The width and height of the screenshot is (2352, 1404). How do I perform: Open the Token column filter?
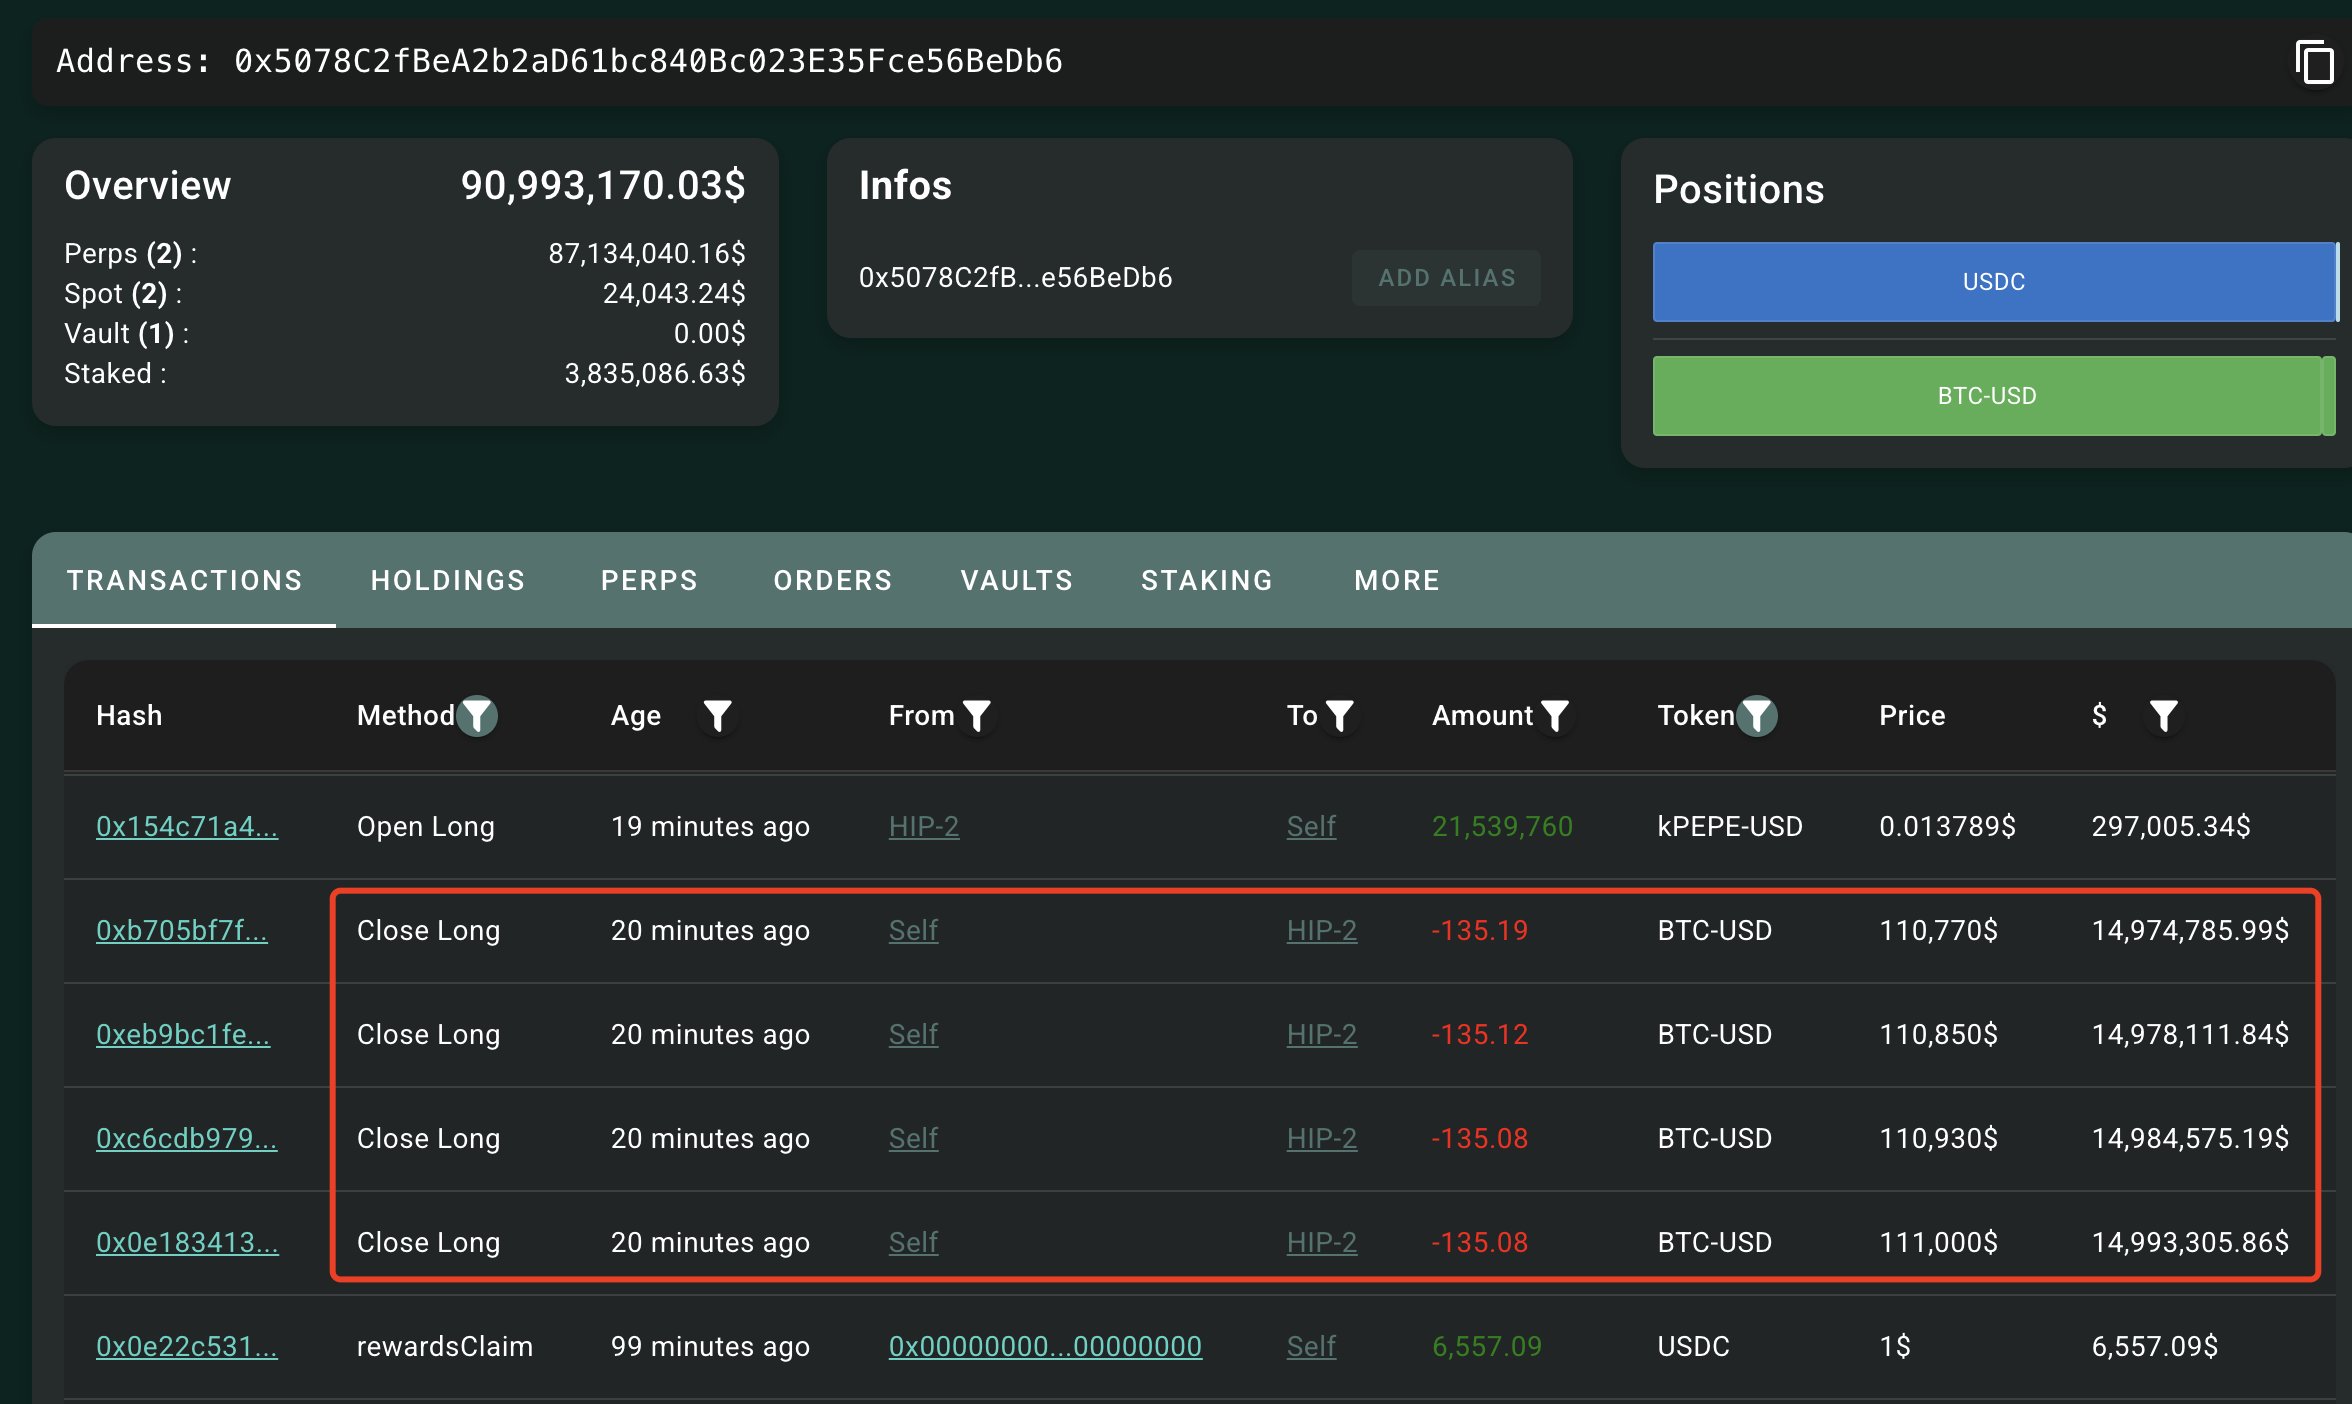1757,716
